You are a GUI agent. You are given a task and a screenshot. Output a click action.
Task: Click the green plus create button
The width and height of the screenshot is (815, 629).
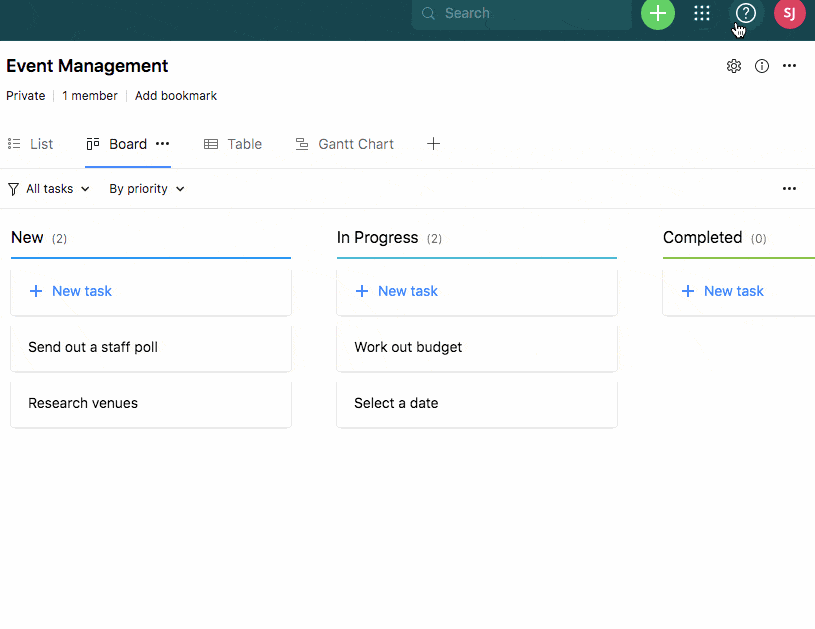(x=657, y=14)
